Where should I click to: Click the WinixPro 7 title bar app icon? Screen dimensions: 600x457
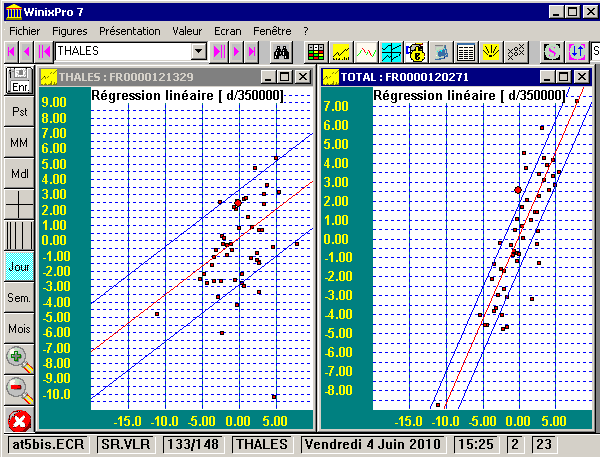pyautogui.click(x=13, y=12)
